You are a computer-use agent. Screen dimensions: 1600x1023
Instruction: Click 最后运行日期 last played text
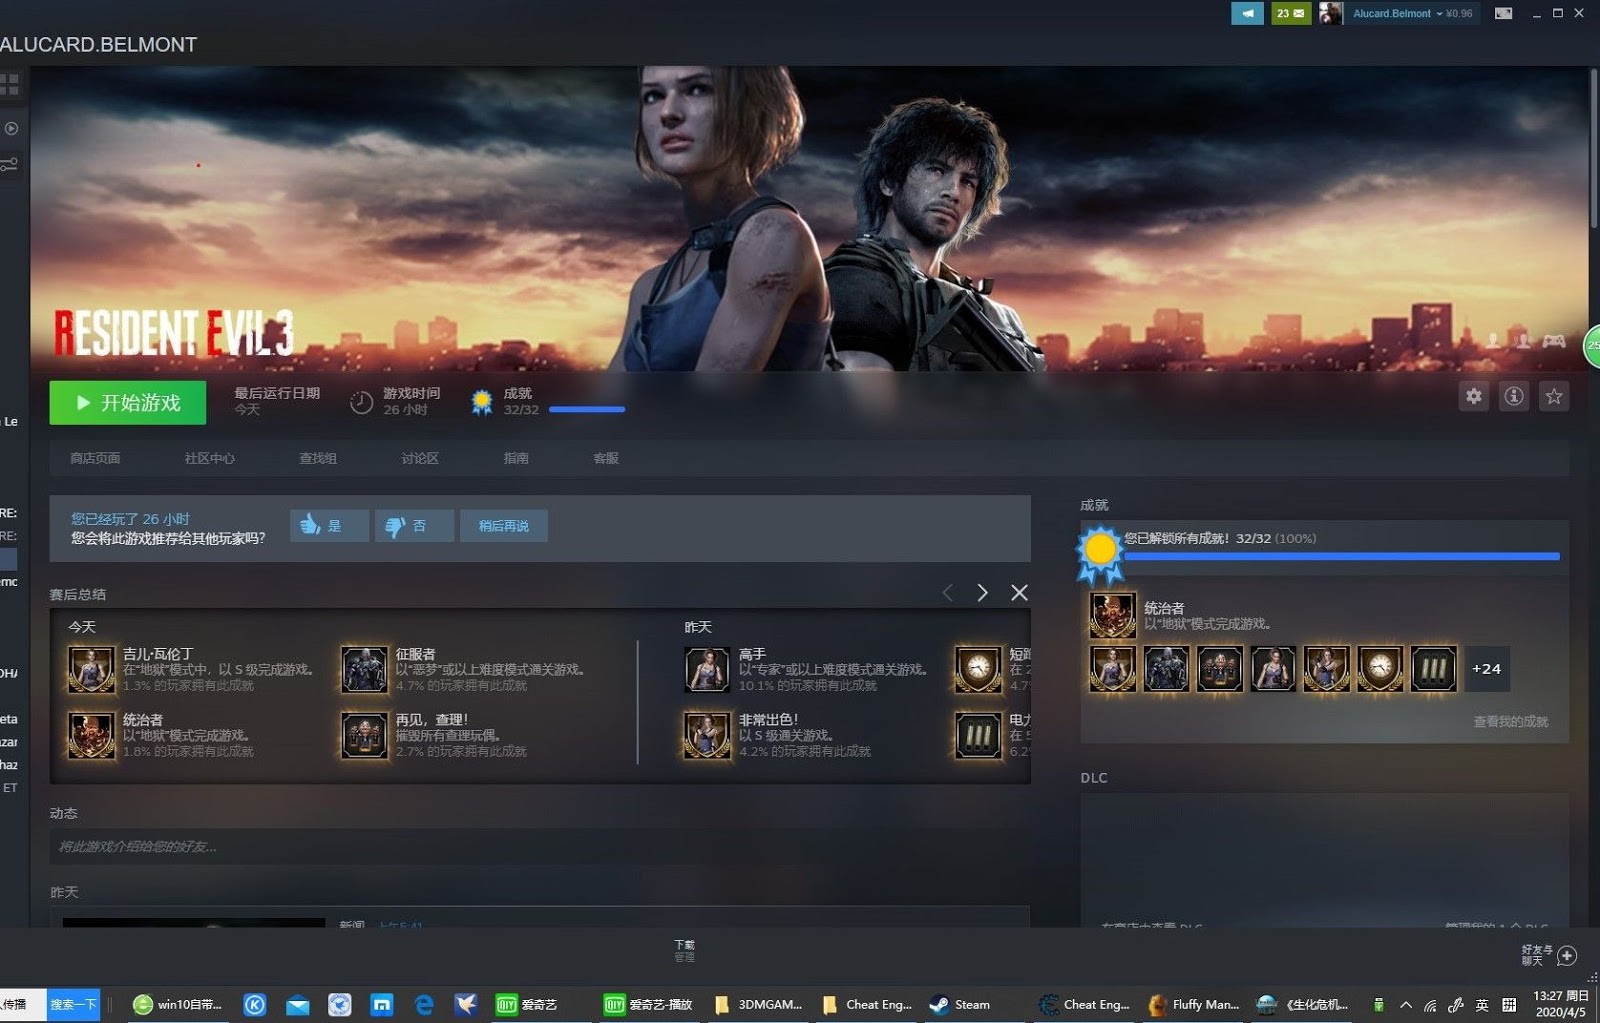[277, 393]
